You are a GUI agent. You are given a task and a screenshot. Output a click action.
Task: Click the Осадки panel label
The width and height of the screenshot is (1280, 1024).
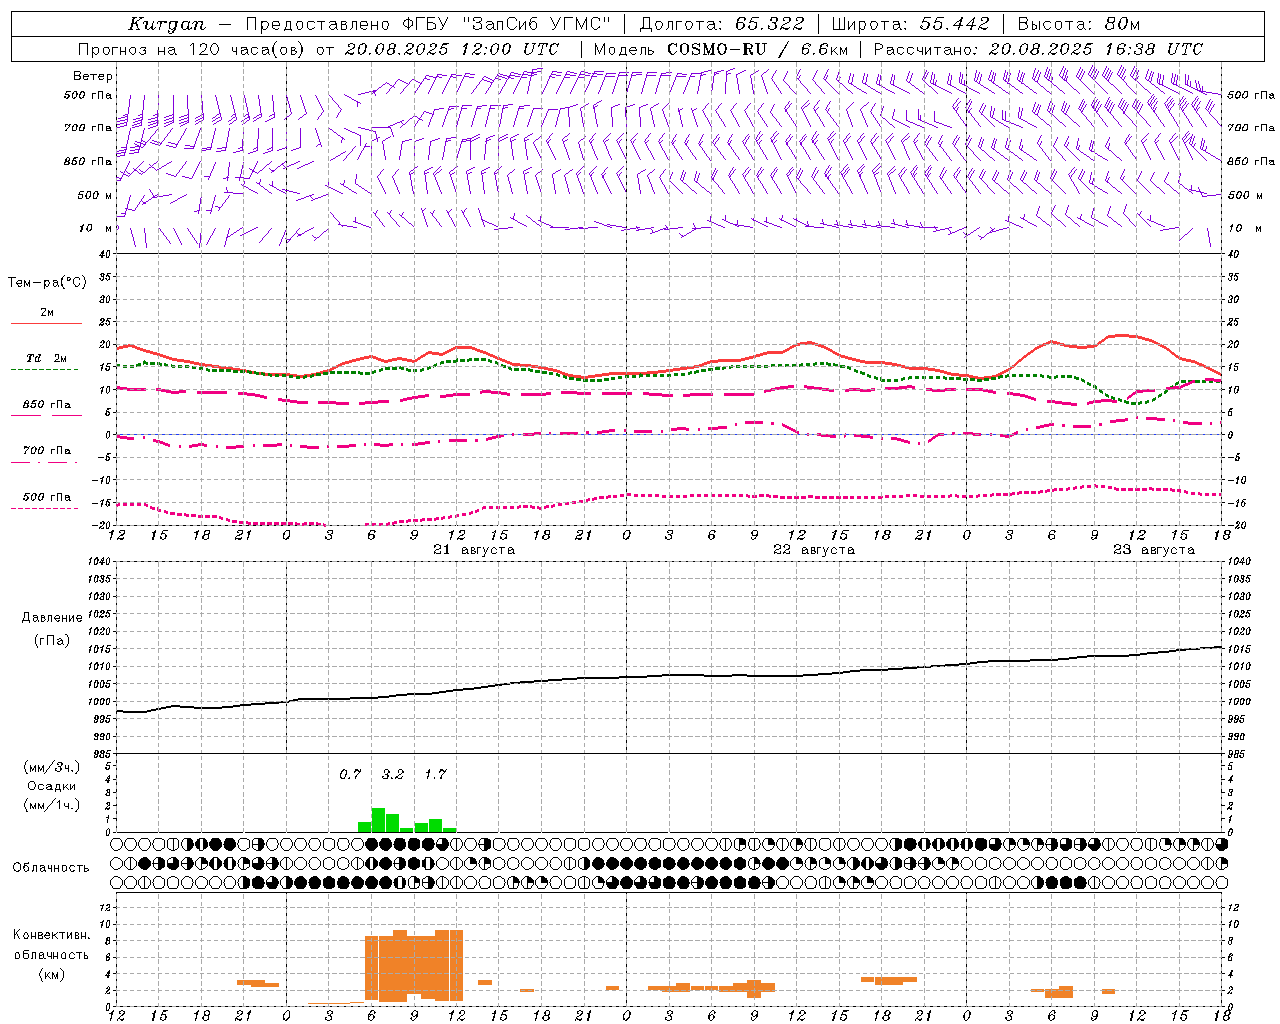tap(52, 786)
